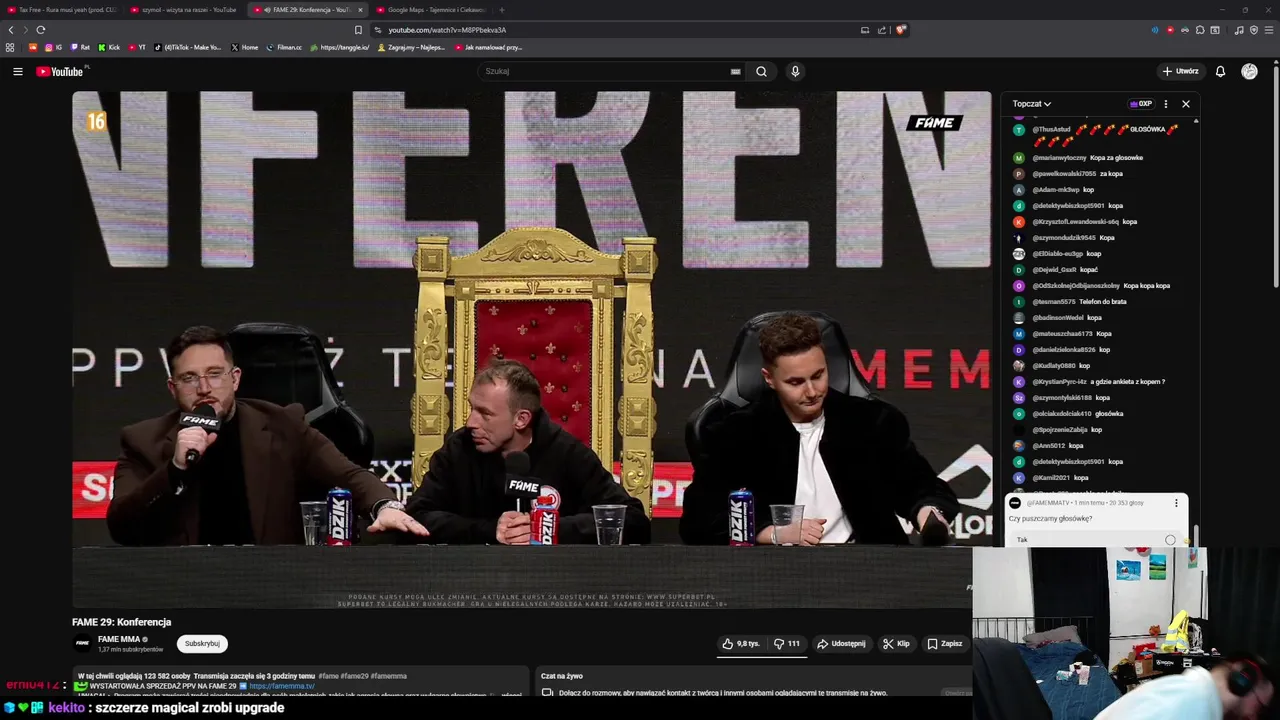
Task: Click share page icon in address bar
Action: pos(882,30)
